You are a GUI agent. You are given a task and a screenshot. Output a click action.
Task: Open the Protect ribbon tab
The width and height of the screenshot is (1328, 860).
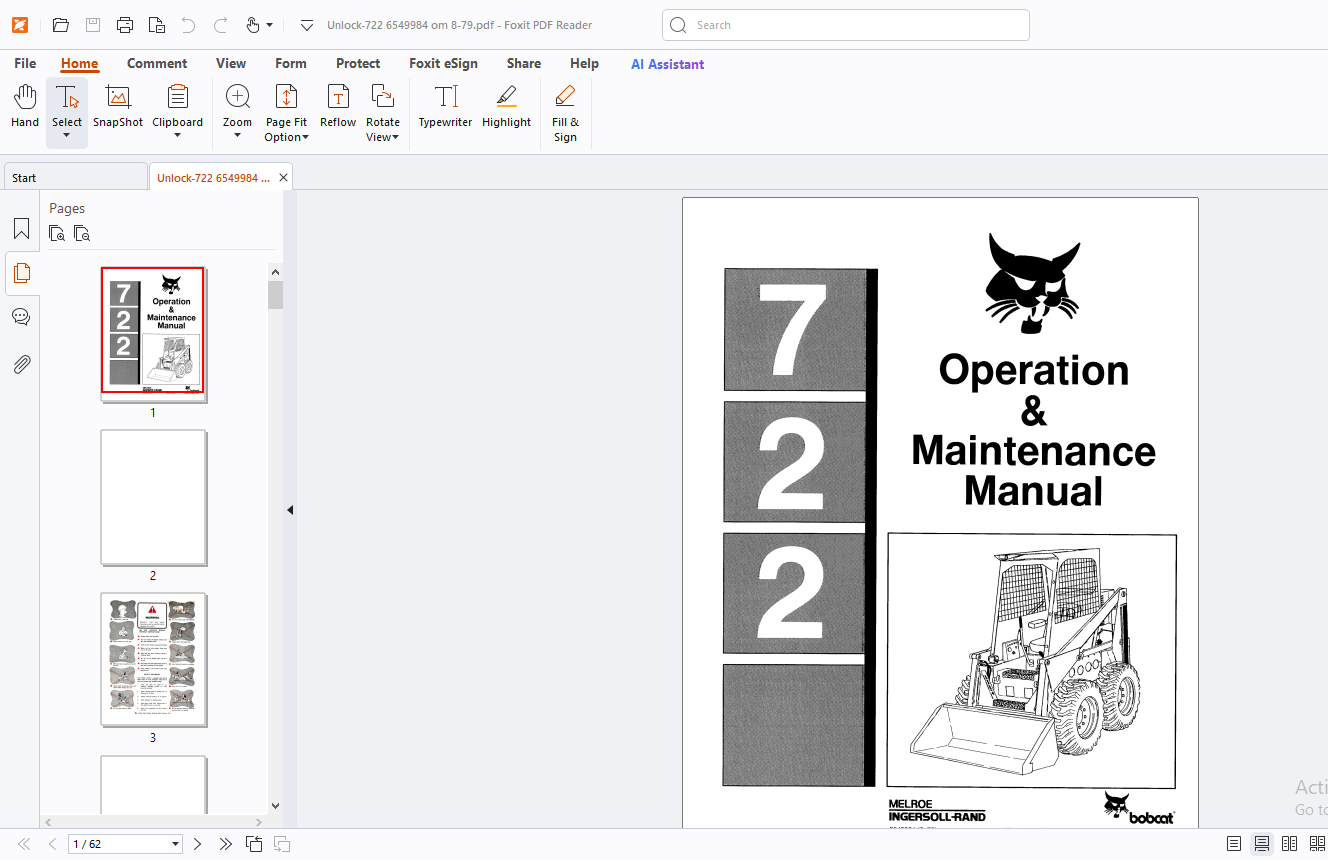pos(358,63)
